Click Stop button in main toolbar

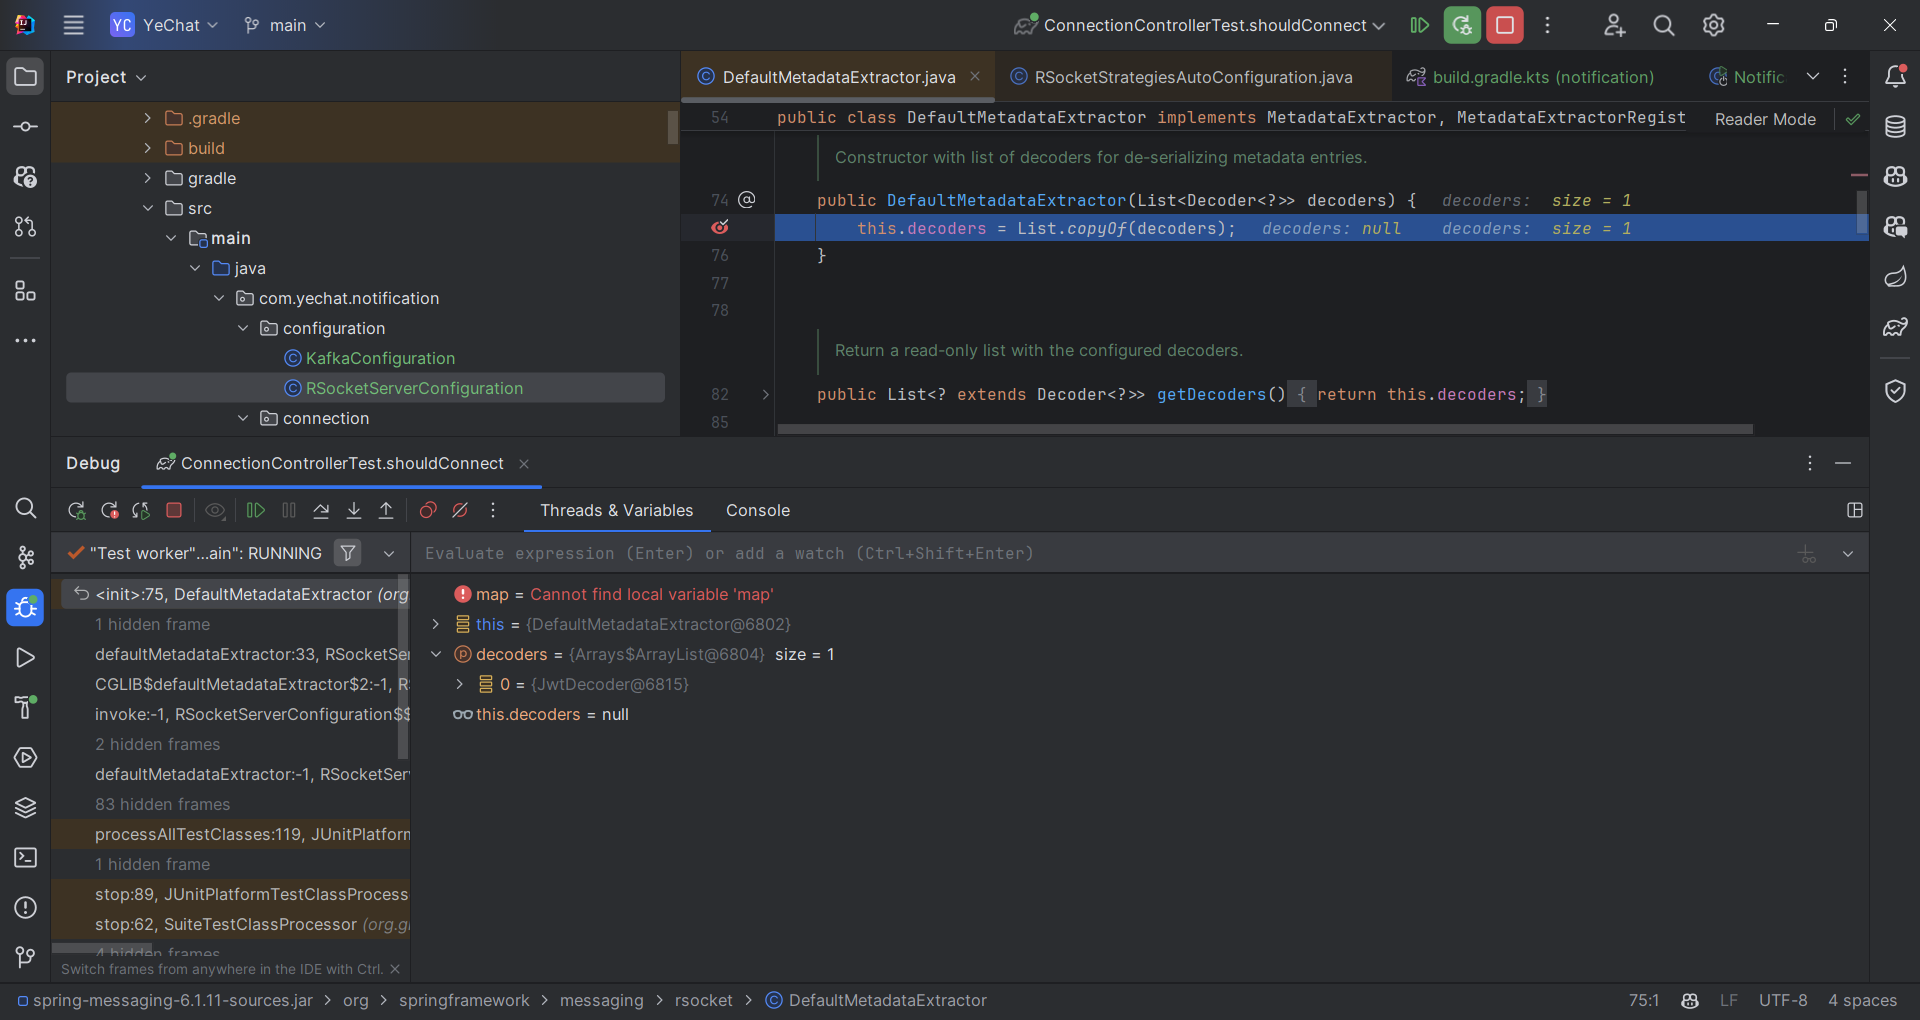coord(1505,25)
